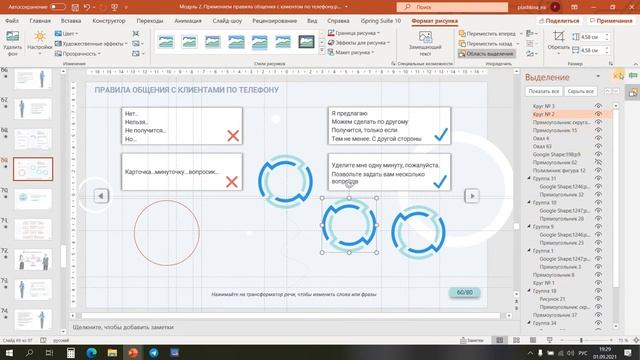
Task: Open Эффекты для рисунка dropdown
Action: 359,42
